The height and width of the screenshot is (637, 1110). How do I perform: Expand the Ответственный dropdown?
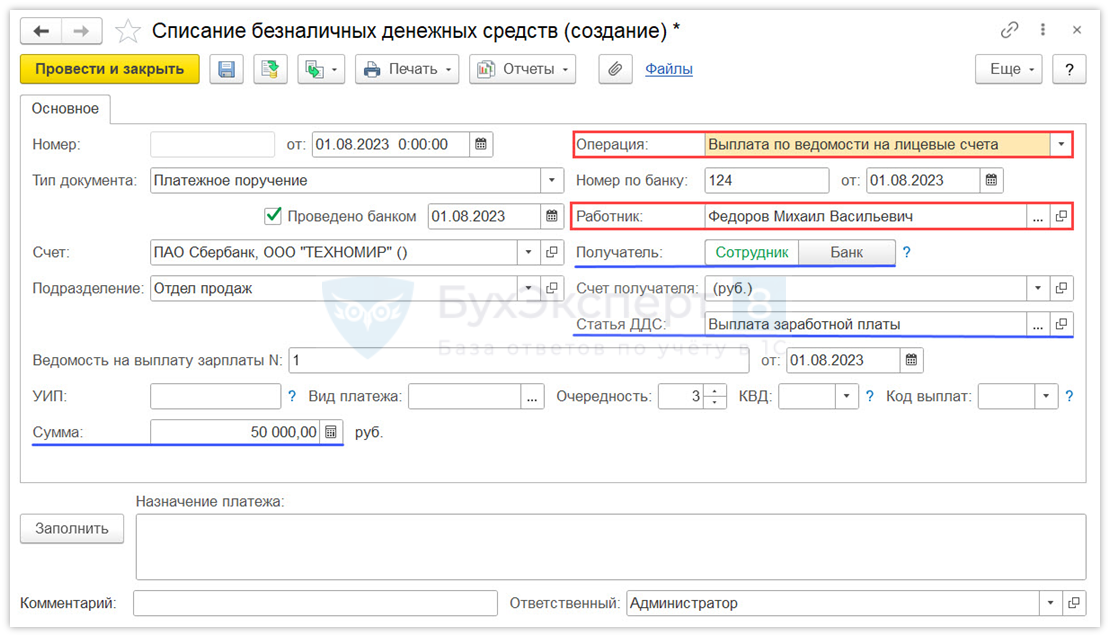(1051, 603)
